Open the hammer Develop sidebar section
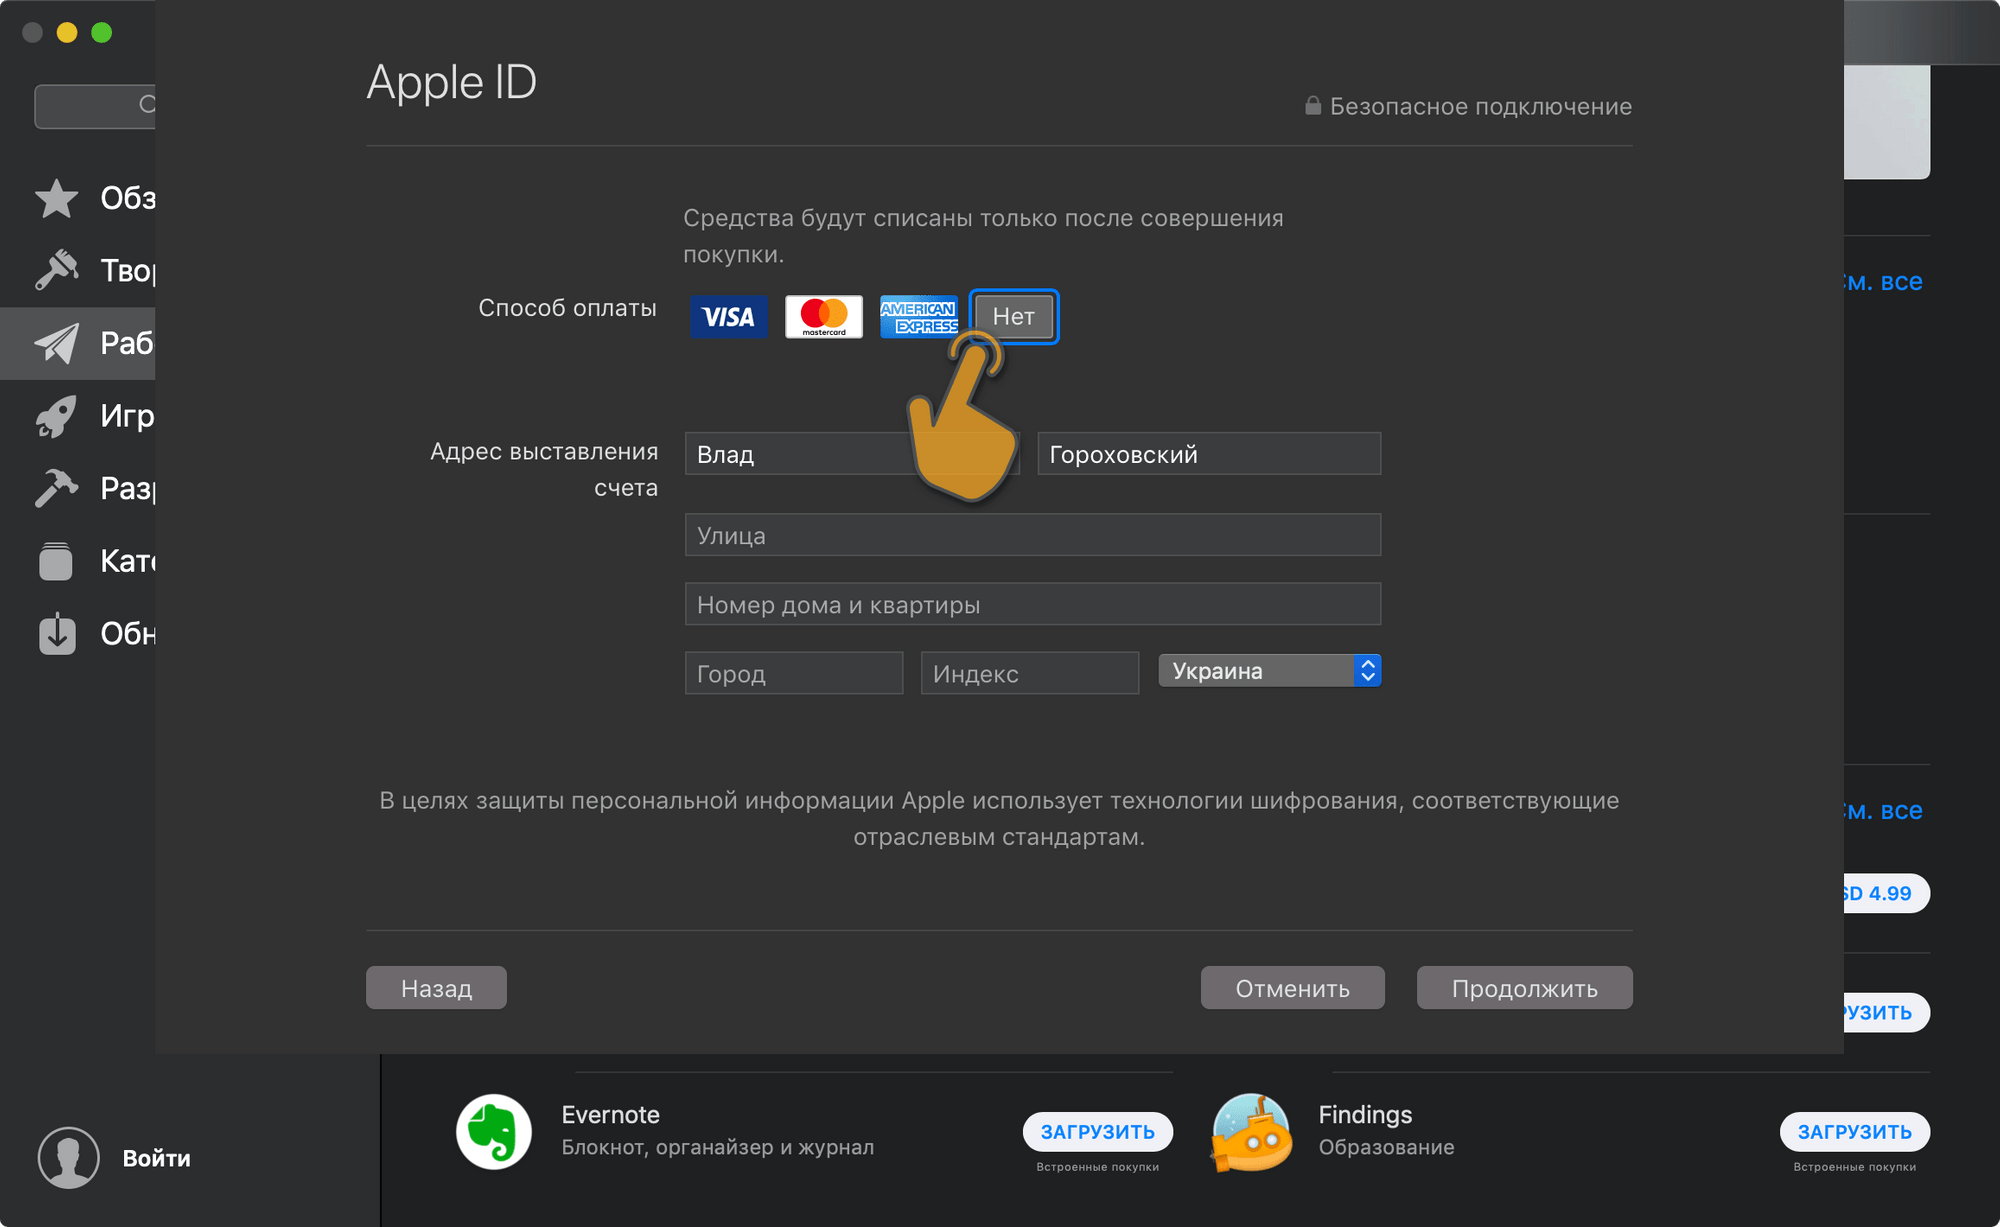The height and width of the screenshot is (1227, 2000). coord(57,488)
